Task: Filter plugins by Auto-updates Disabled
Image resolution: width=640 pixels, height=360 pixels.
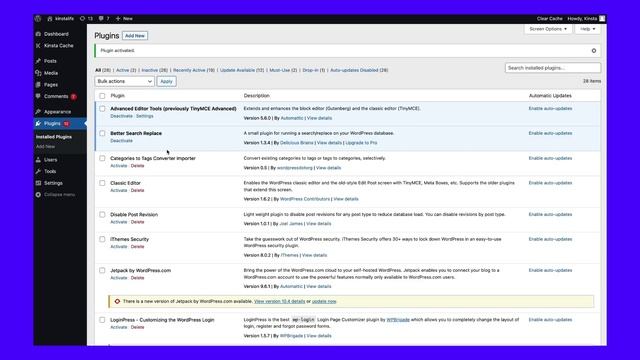Action: (x=359, y=70)
